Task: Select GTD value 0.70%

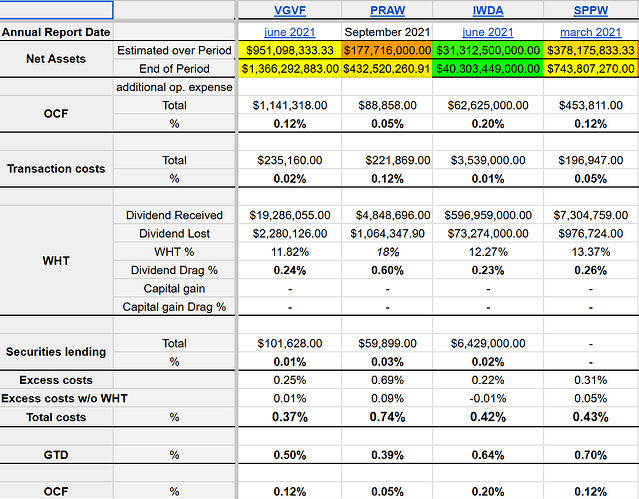Action: pyautogui.click(x=591, y=455)
